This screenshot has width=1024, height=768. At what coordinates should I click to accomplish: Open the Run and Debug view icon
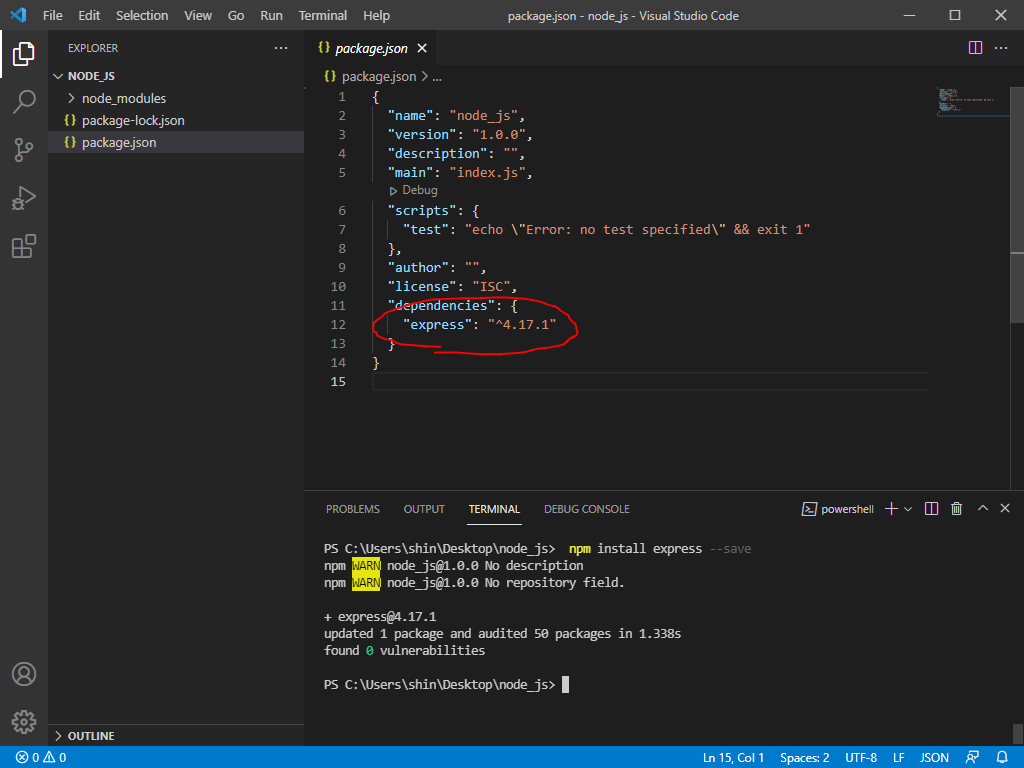tap(24, 198)
